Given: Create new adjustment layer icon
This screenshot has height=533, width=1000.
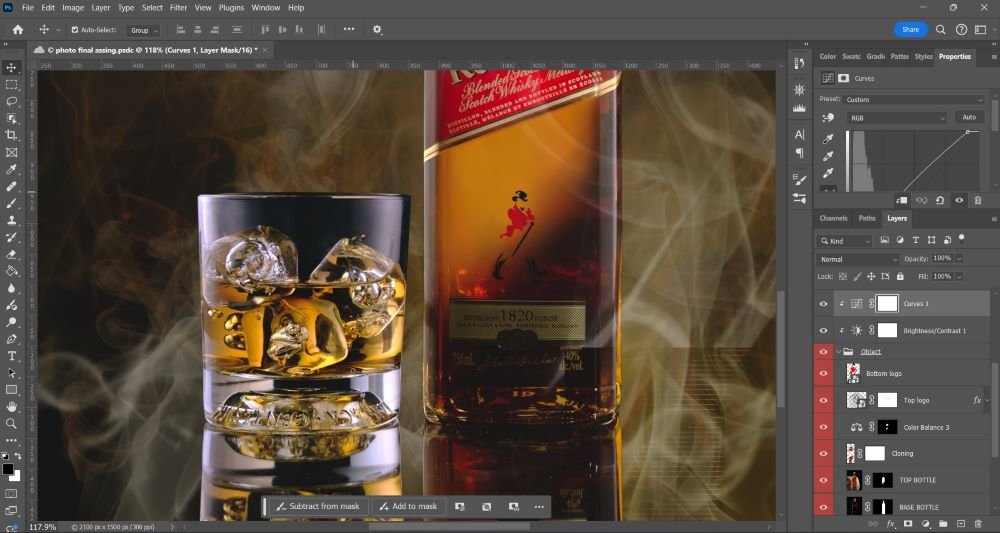Looking at the screenshot, I should (925, 523).
